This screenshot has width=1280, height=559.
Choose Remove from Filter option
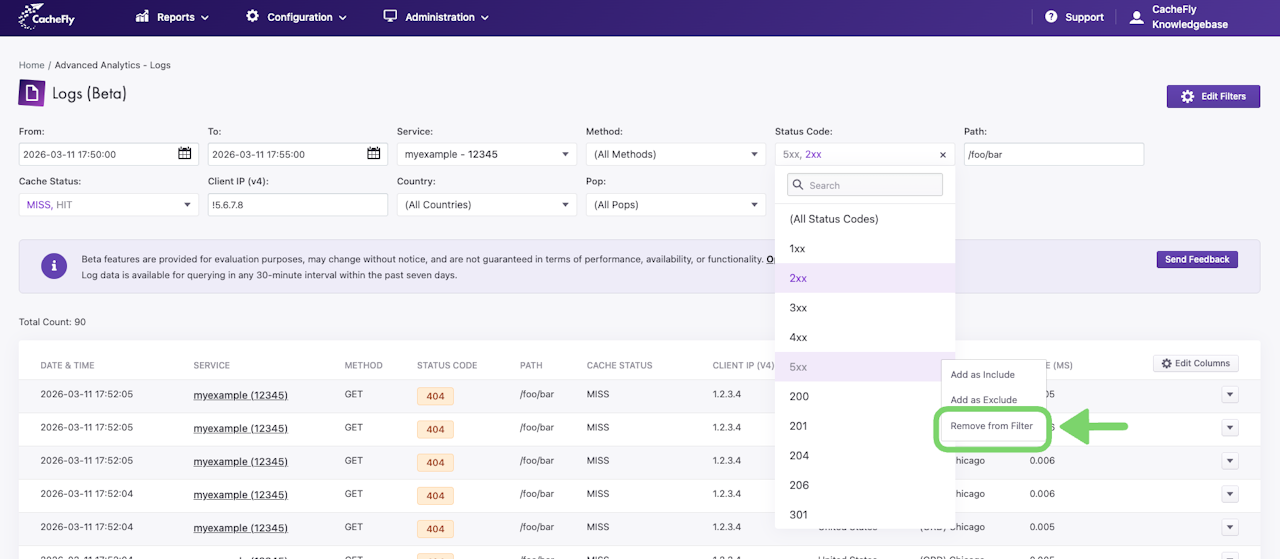coord(991,426)
